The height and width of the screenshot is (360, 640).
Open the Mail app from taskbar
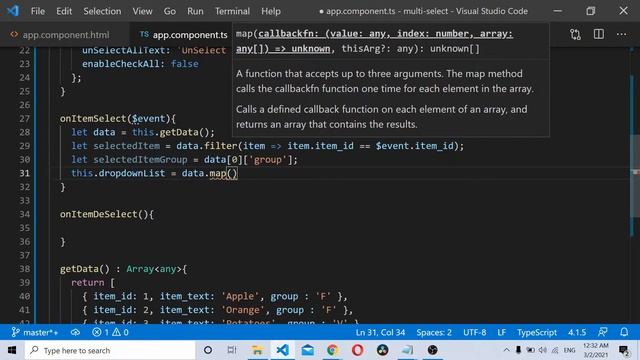(x=308, y=350)
